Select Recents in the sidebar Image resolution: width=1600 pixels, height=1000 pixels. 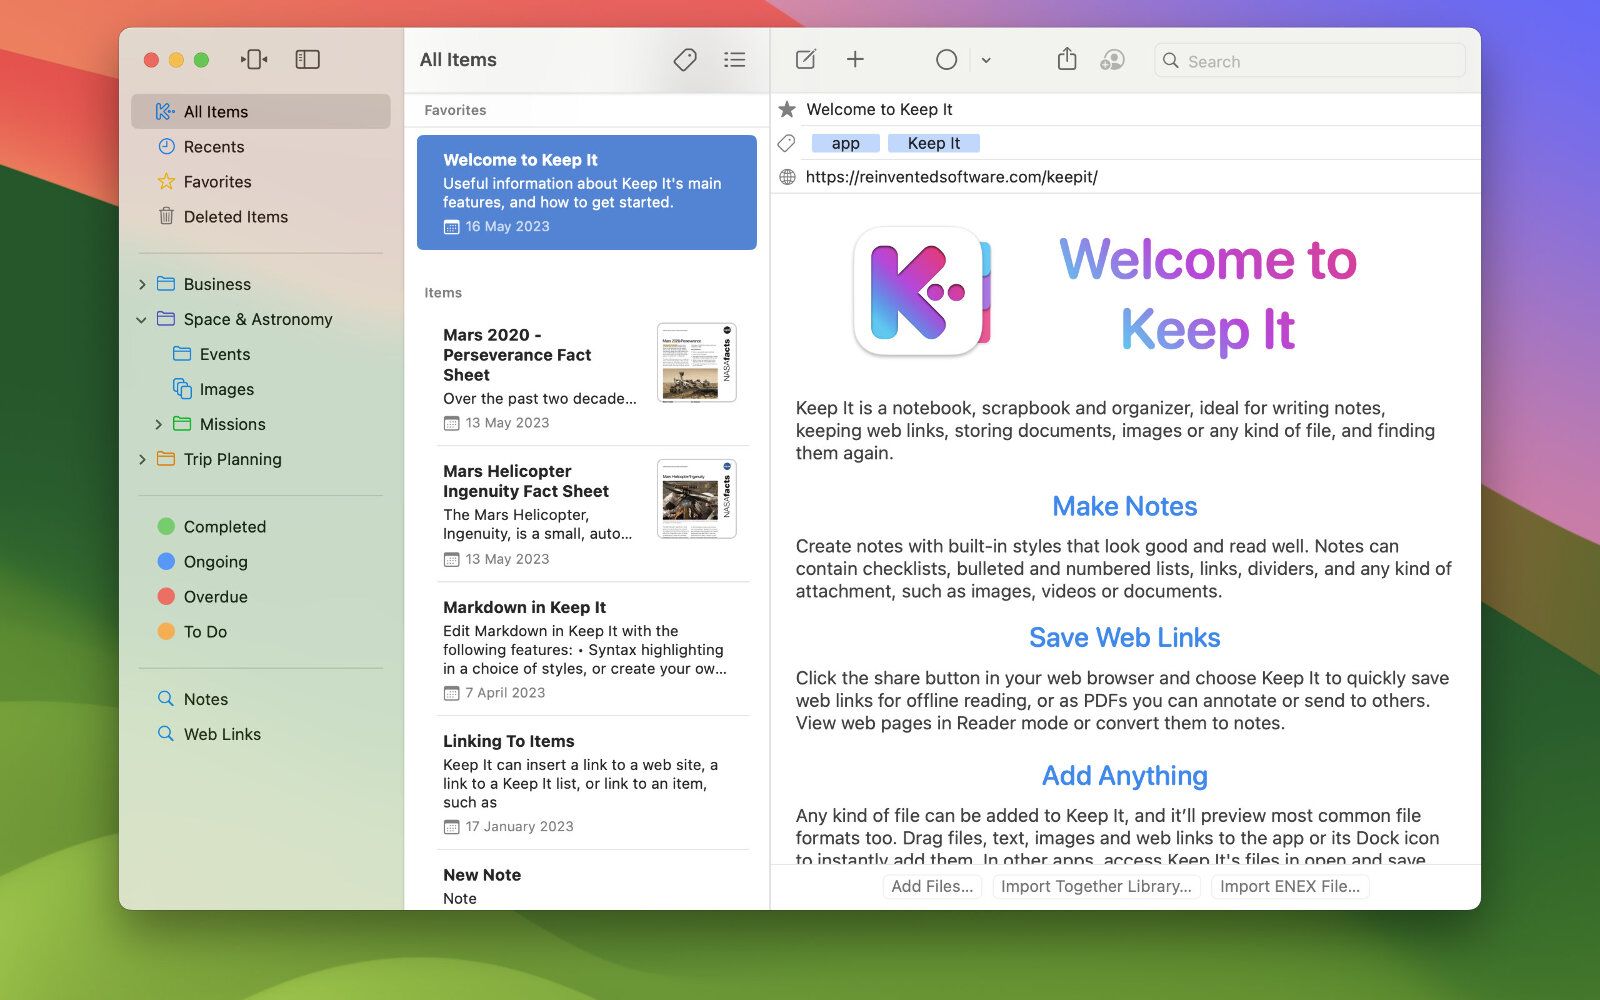click(213, 147)
